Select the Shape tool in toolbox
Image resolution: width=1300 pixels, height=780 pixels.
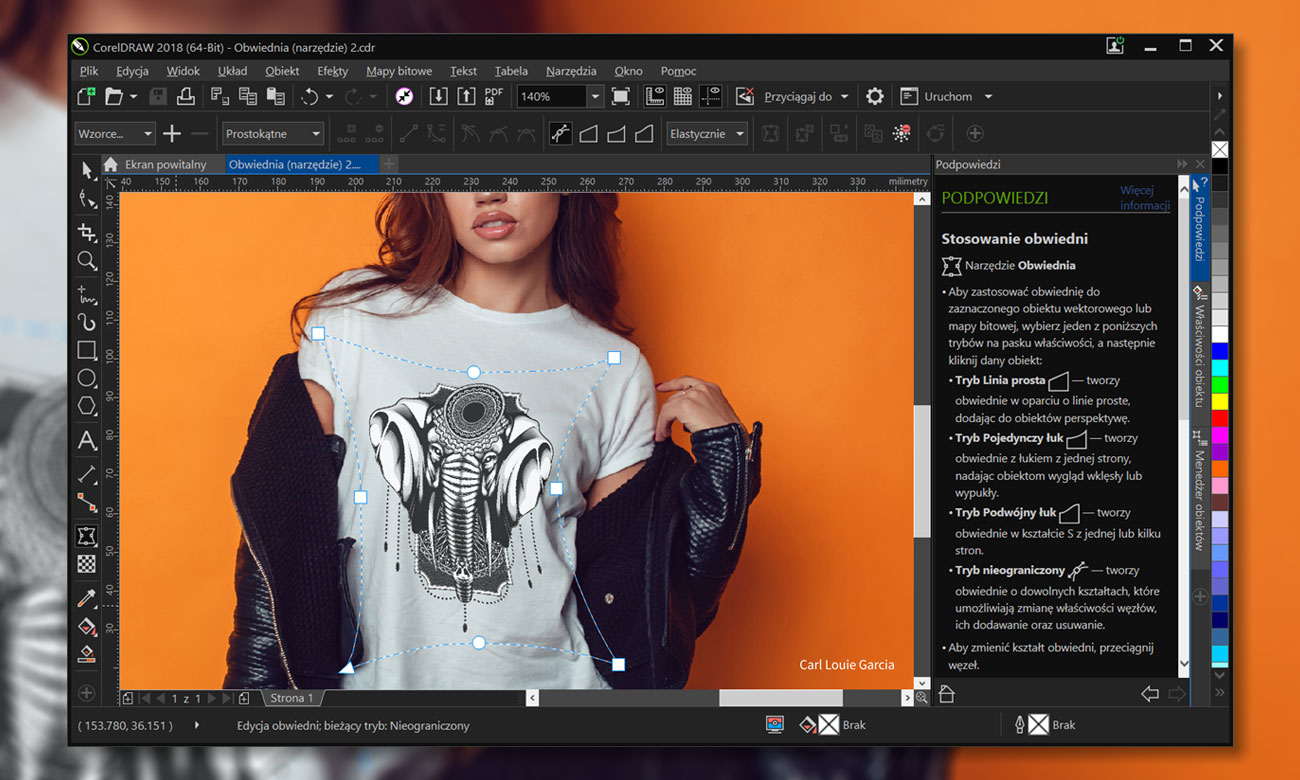coord(88,200)
